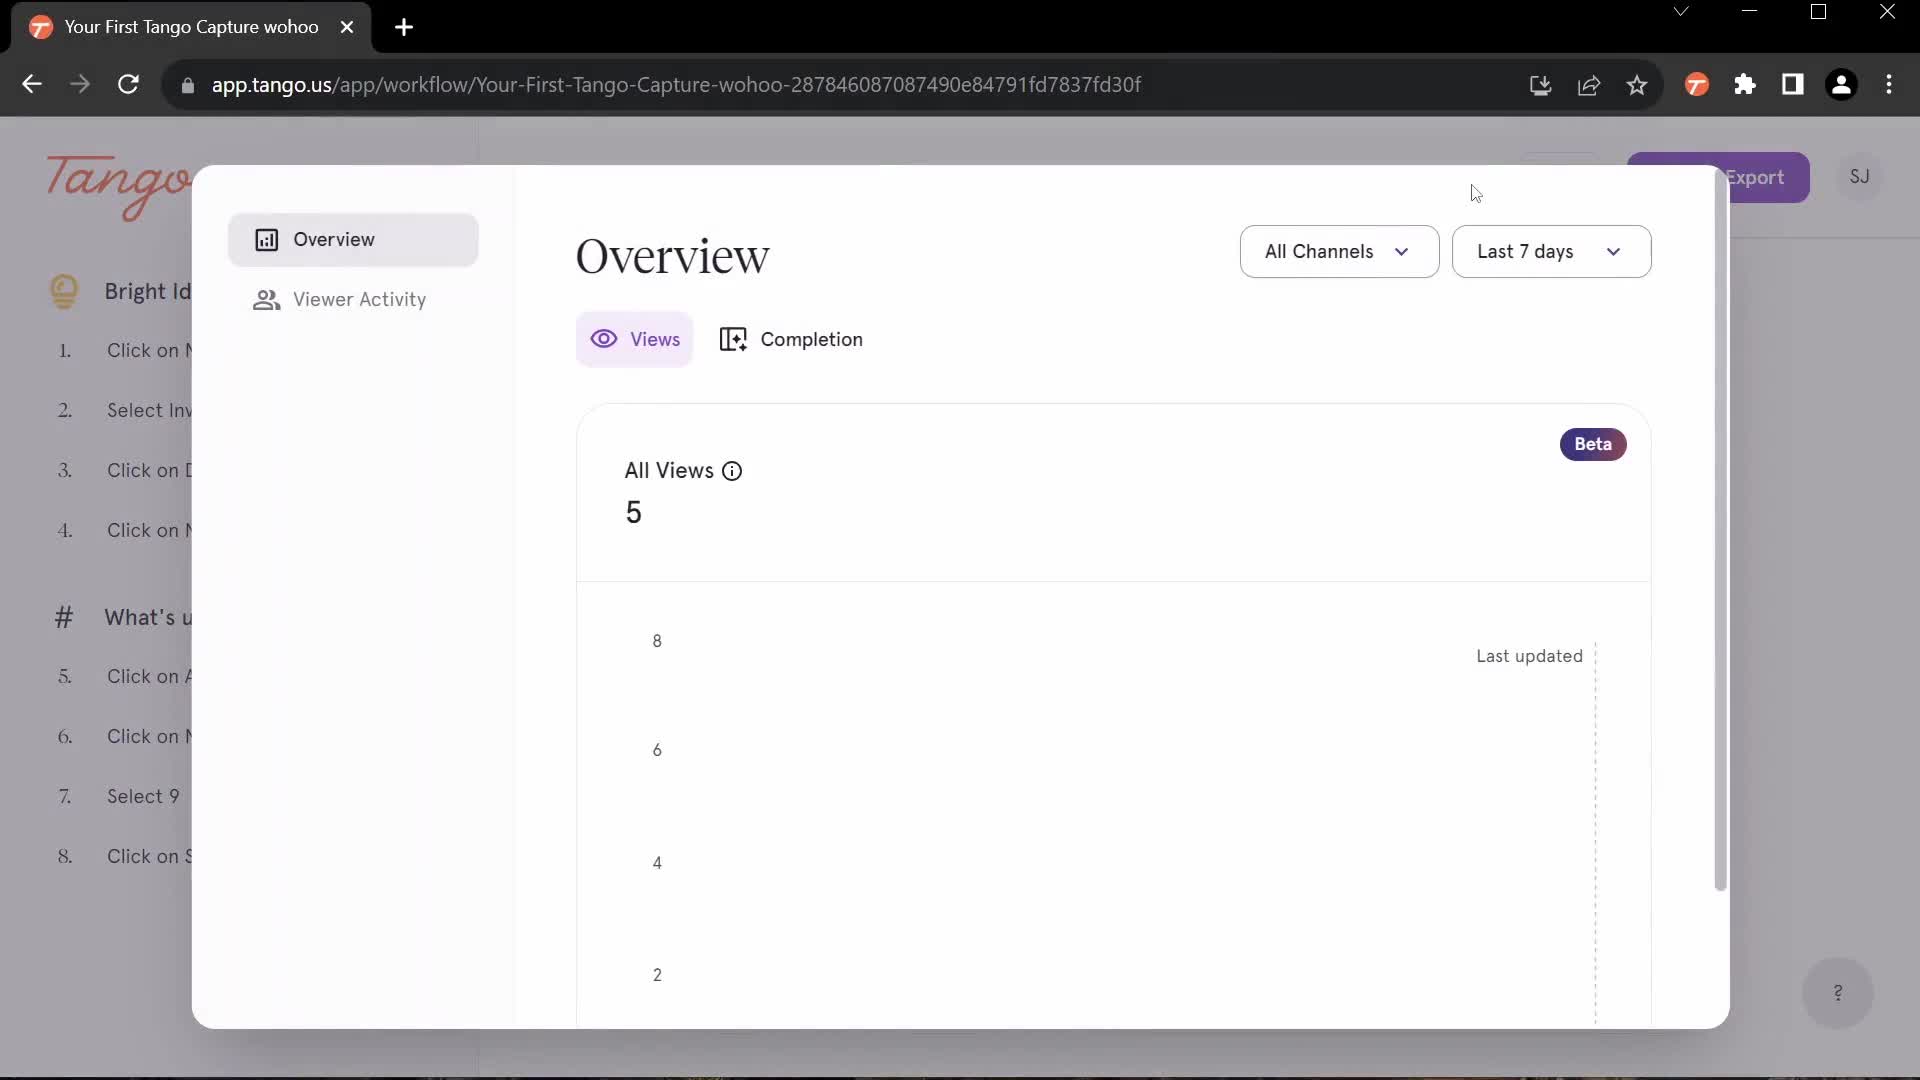Viewport: 1920px width, 1080px height.
Task: Click the All Views count 5
Action: click(634, 513)
